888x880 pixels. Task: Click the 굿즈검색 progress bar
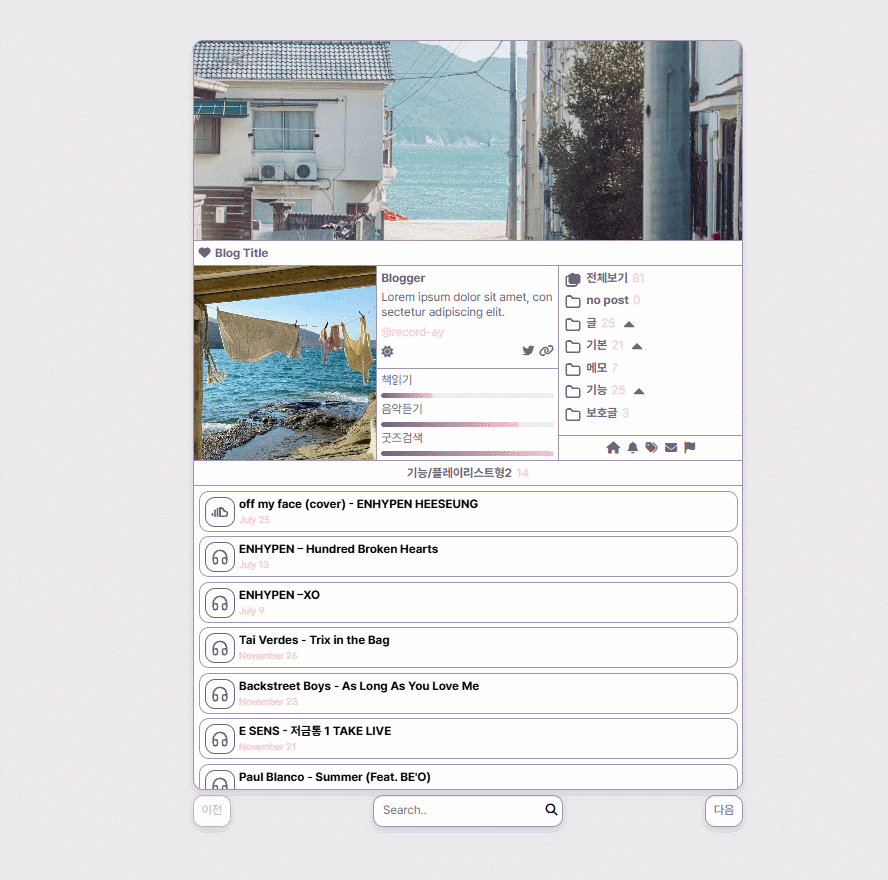467,453
